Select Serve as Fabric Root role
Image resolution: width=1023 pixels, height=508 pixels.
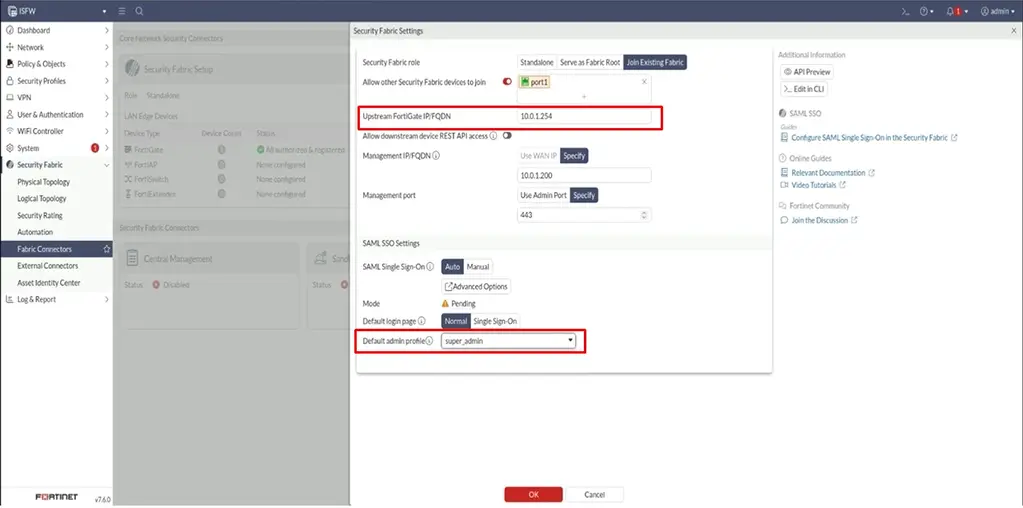click(x=590, y=62)
